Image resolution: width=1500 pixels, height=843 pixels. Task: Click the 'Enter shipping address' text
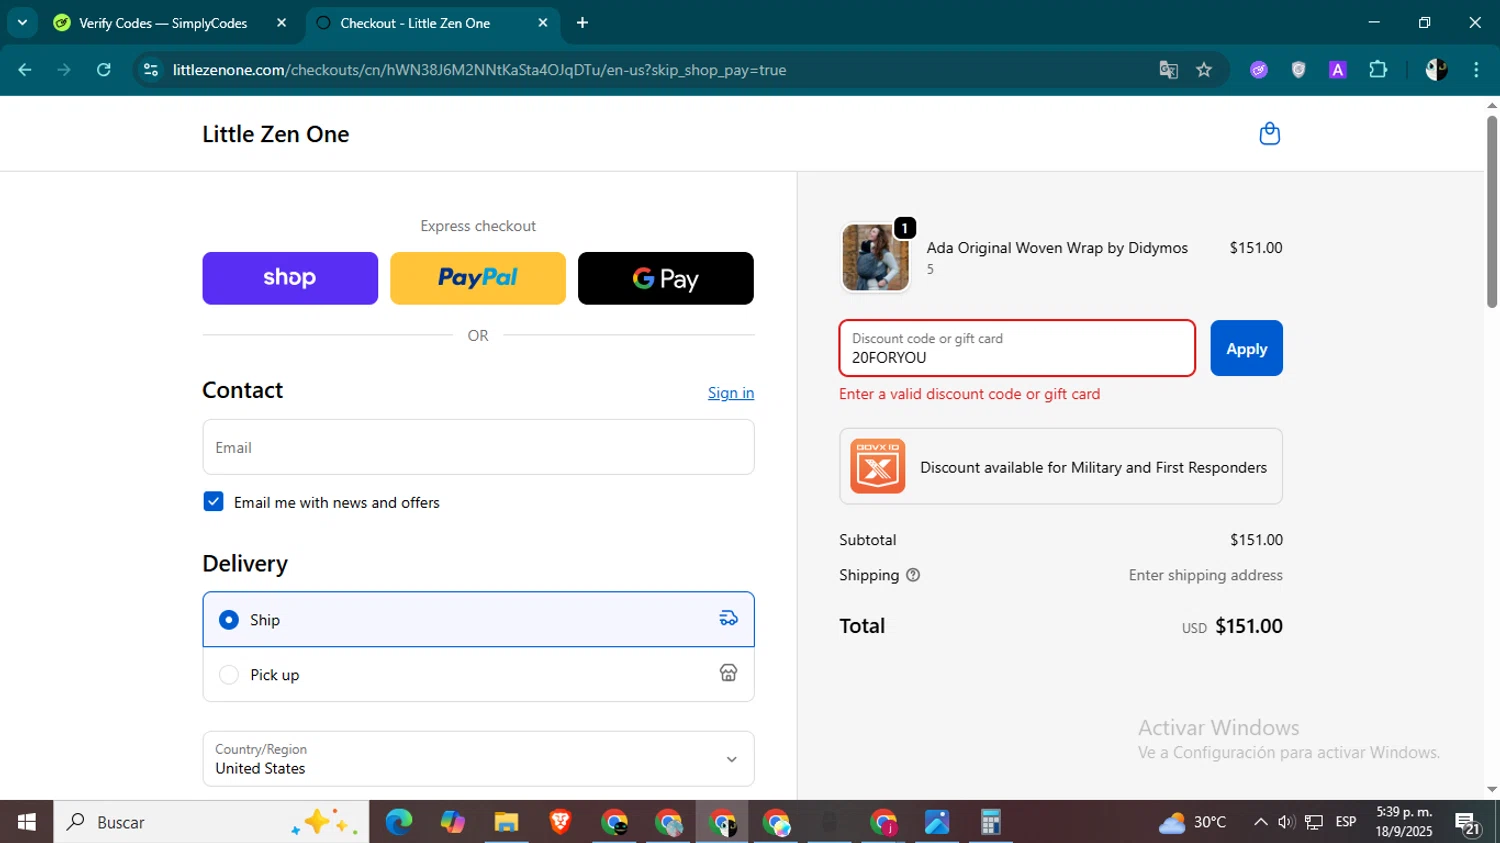pyautogui.click(x=1205, y=575)
